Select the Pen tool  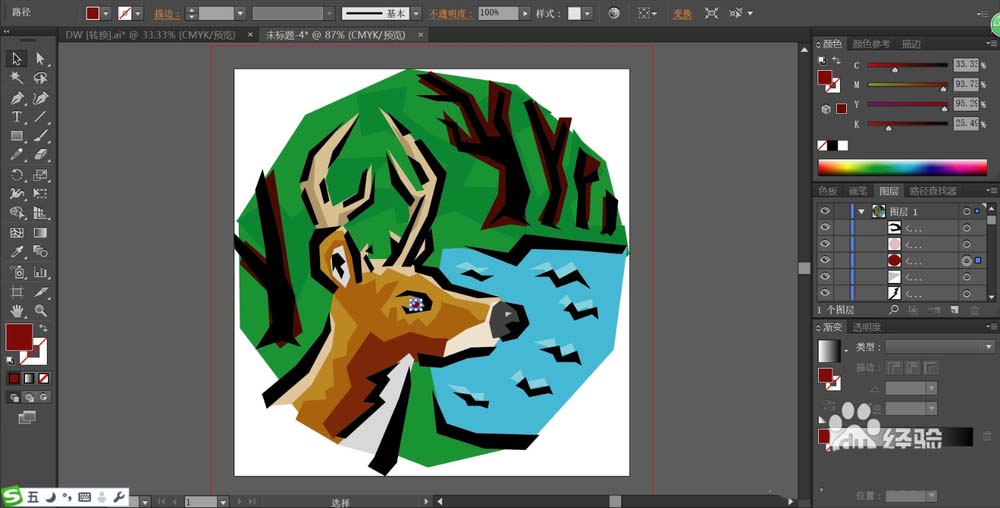click(x=17, y=98)
